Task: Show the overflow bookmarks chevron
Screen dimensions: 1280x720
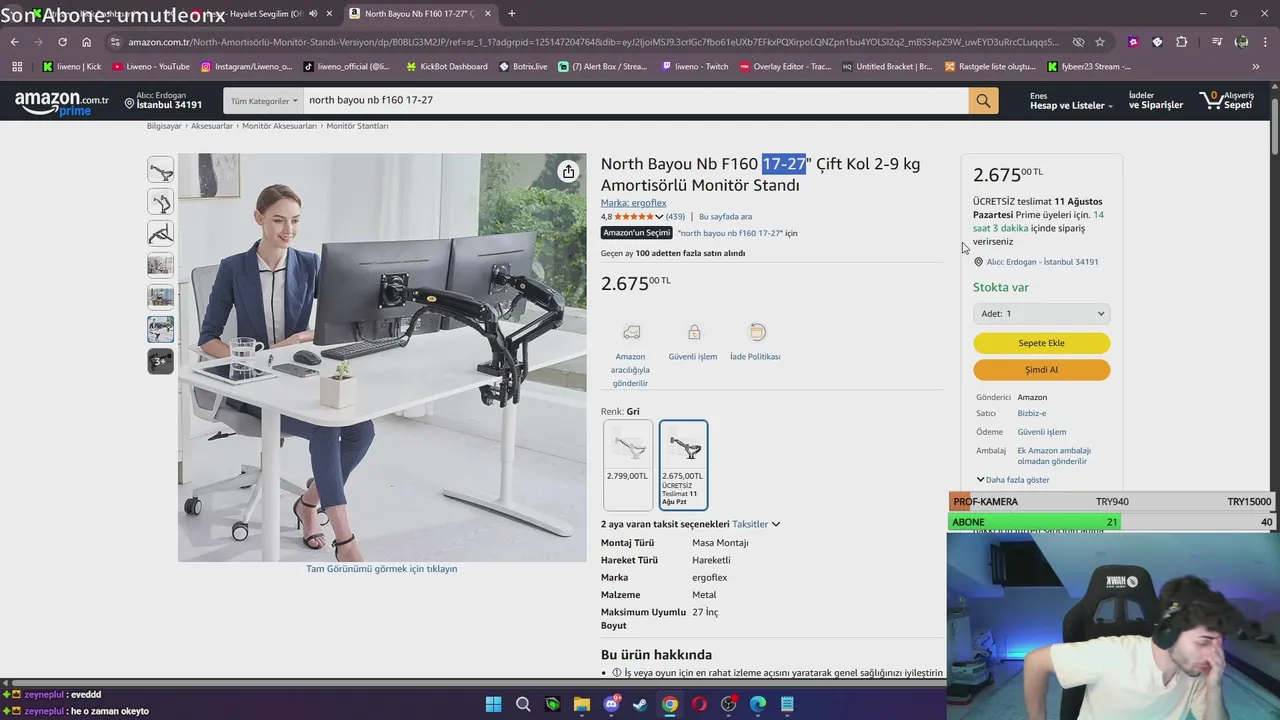Action: pyautogui.click(x=1256, y=67)
